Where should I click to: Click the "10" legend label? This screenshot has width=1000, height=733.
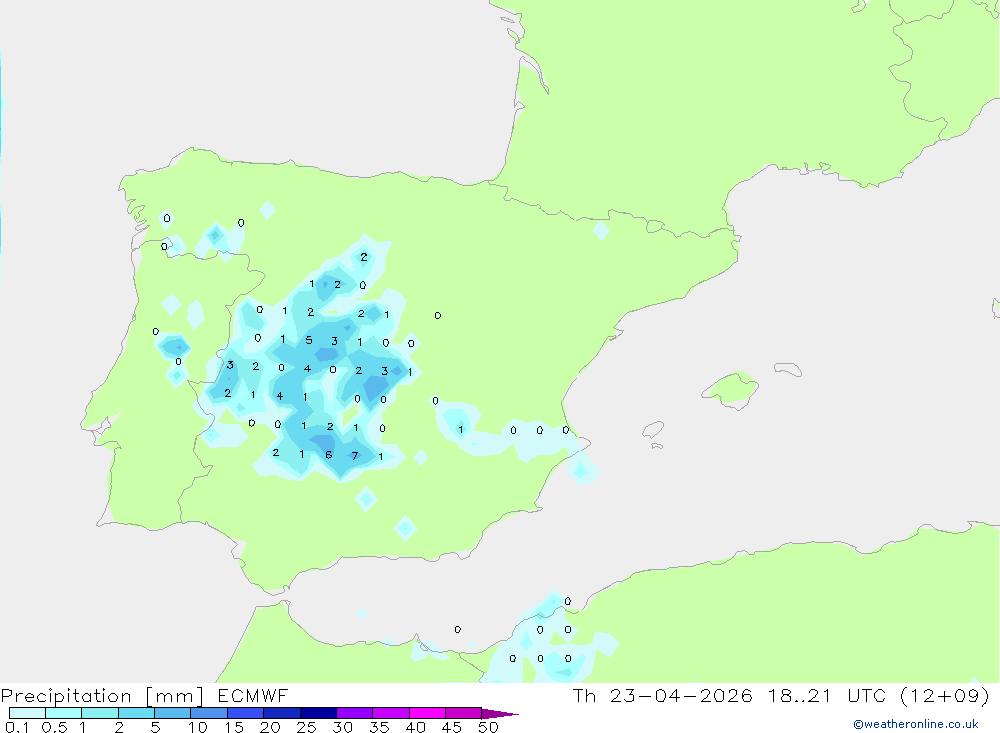197,727
